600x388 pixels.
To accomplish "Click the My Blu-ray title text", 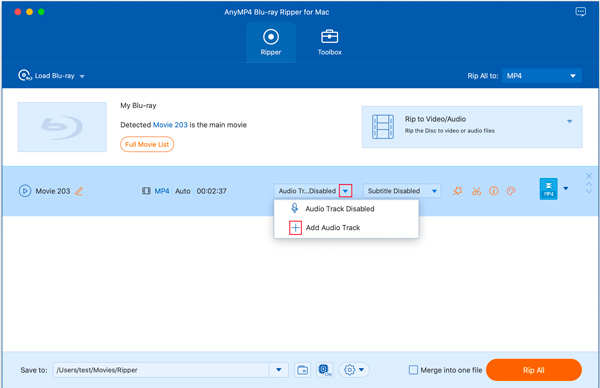I will click(138, 106).
